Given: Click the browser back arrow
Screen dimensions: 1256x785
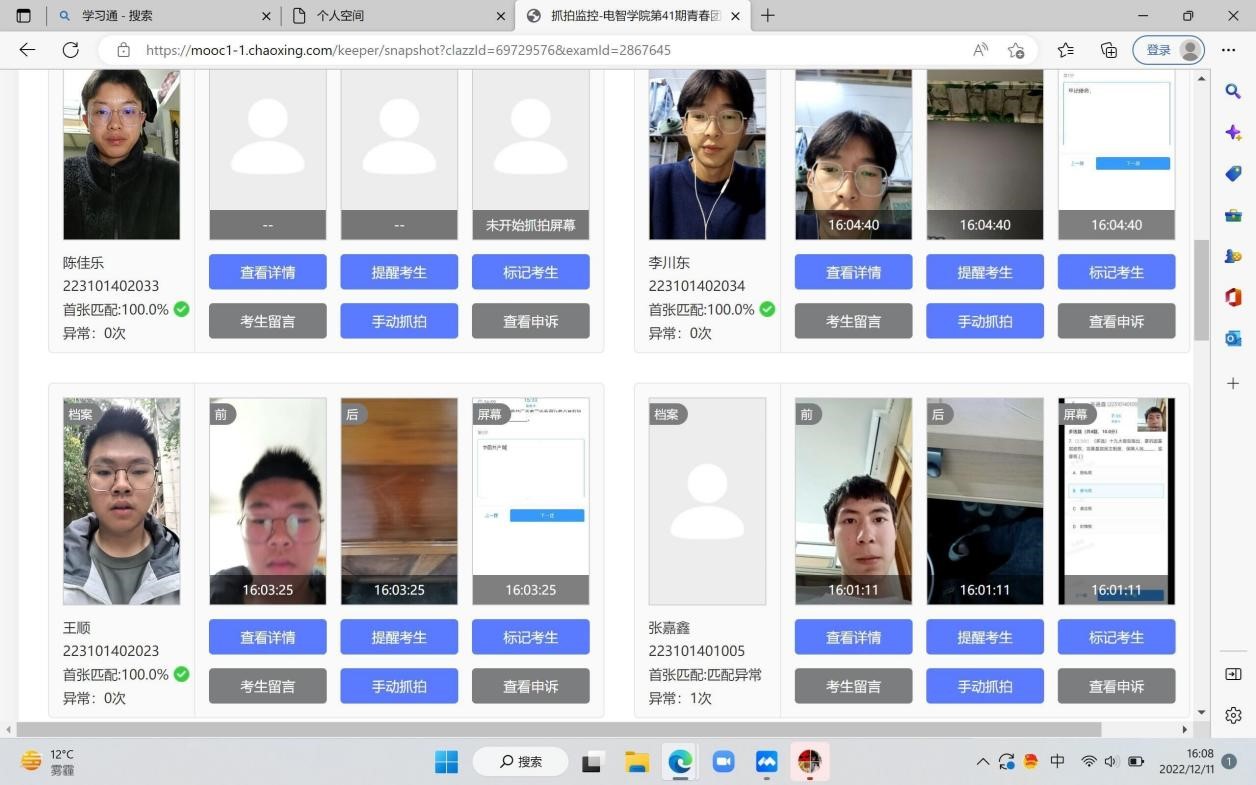Looking at the screenshot, I should [x=27, y=50].
